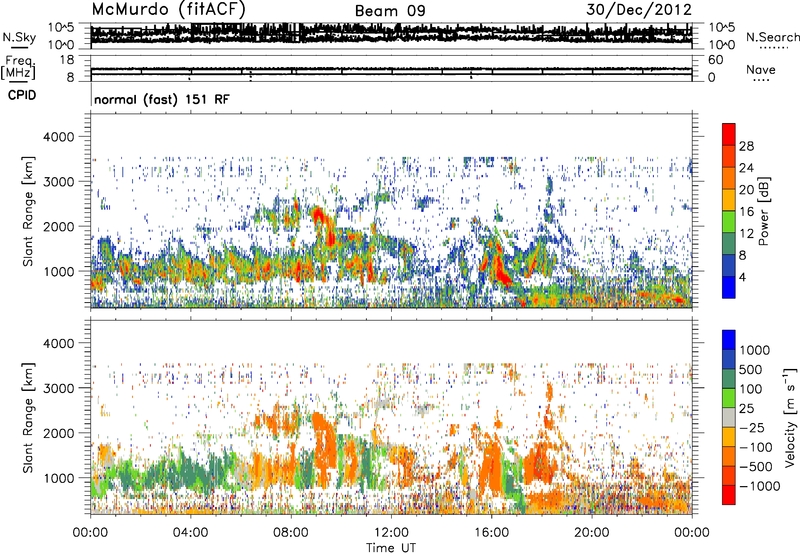Select the sky noise trace panel

point(391,36)
